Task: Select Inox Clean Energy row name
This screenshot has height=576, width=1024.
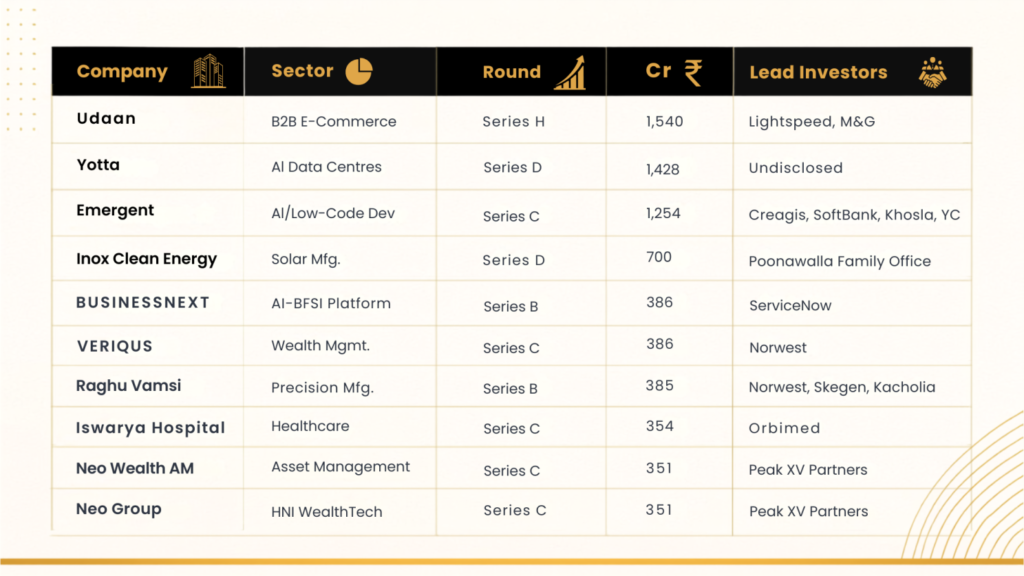Action: pyautogui.click(x=146, y=259)
